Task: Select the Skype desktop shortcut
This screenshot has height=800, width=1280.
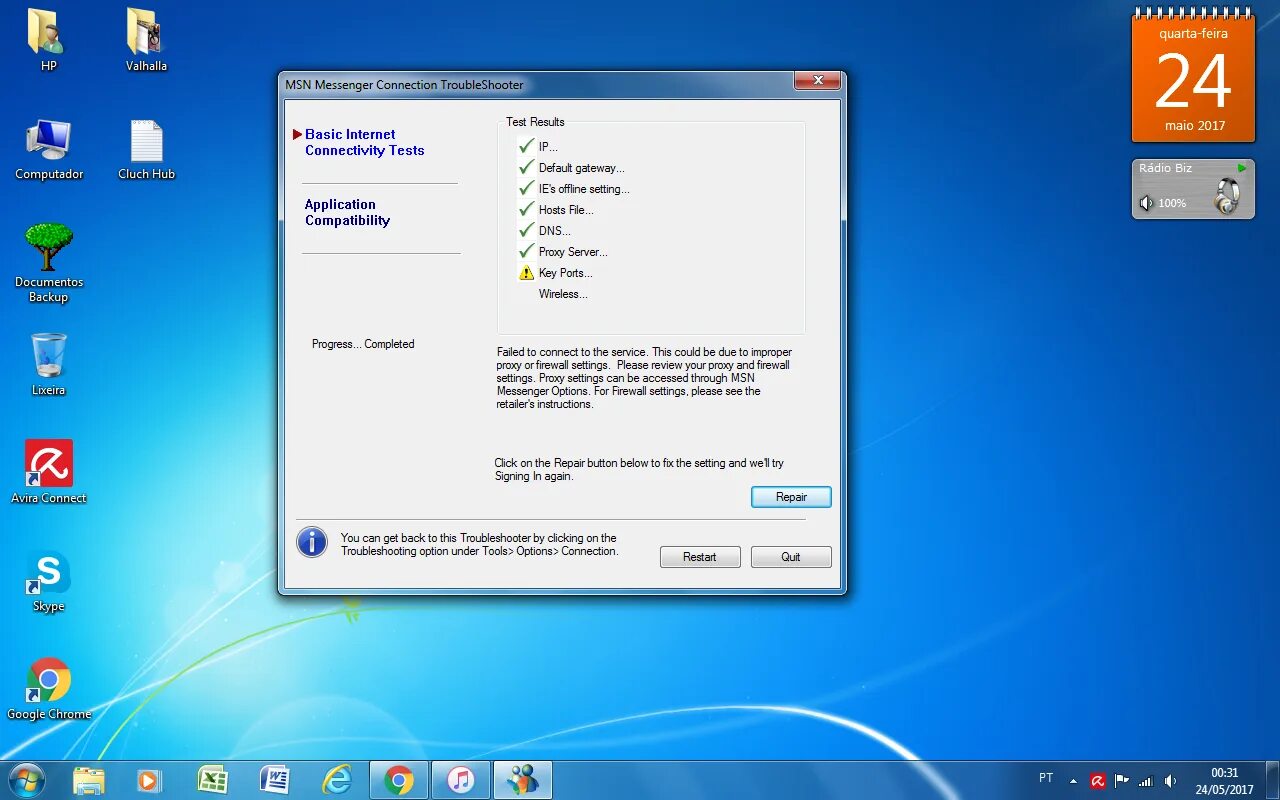Action: pyautogui.click(x=48, y=581)
